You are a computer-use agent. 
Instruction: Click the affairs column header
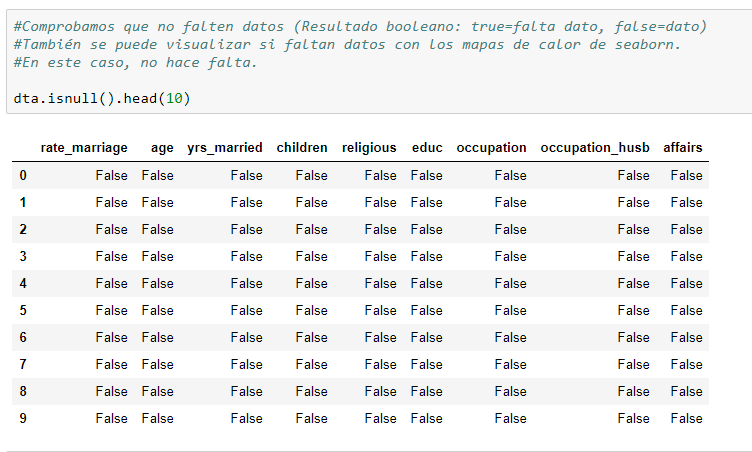coord(683,148)
